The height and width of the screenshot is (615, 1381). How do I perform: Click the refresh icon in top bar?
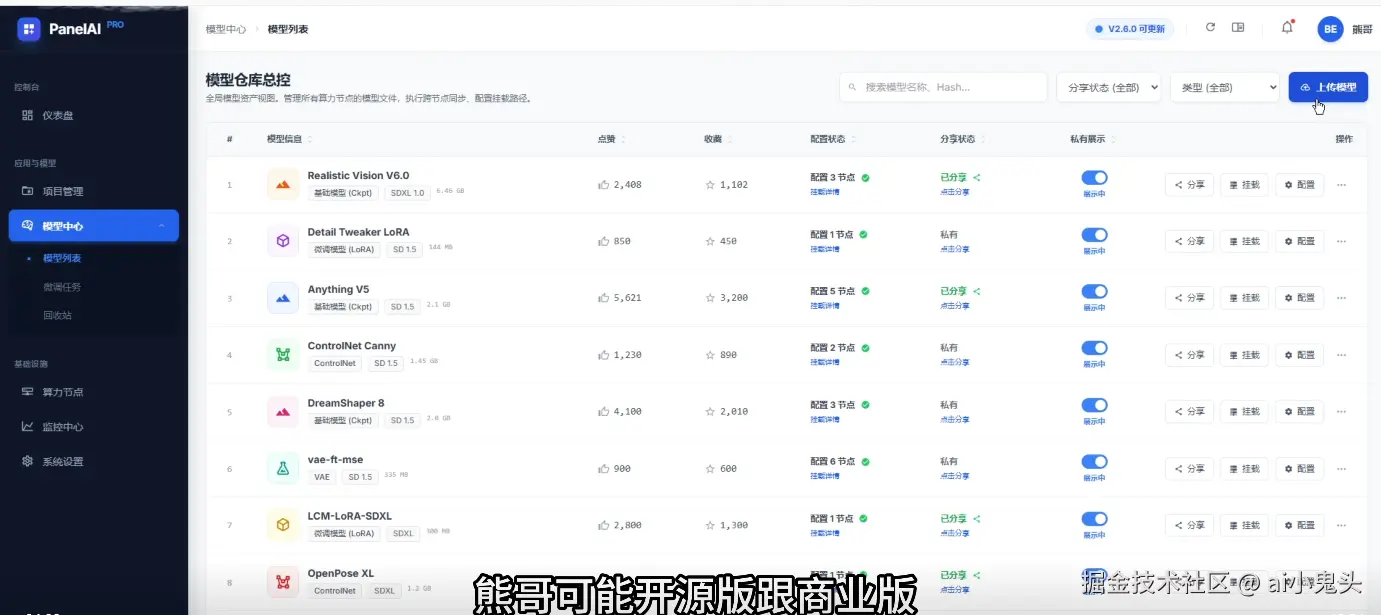[1210, 28]
